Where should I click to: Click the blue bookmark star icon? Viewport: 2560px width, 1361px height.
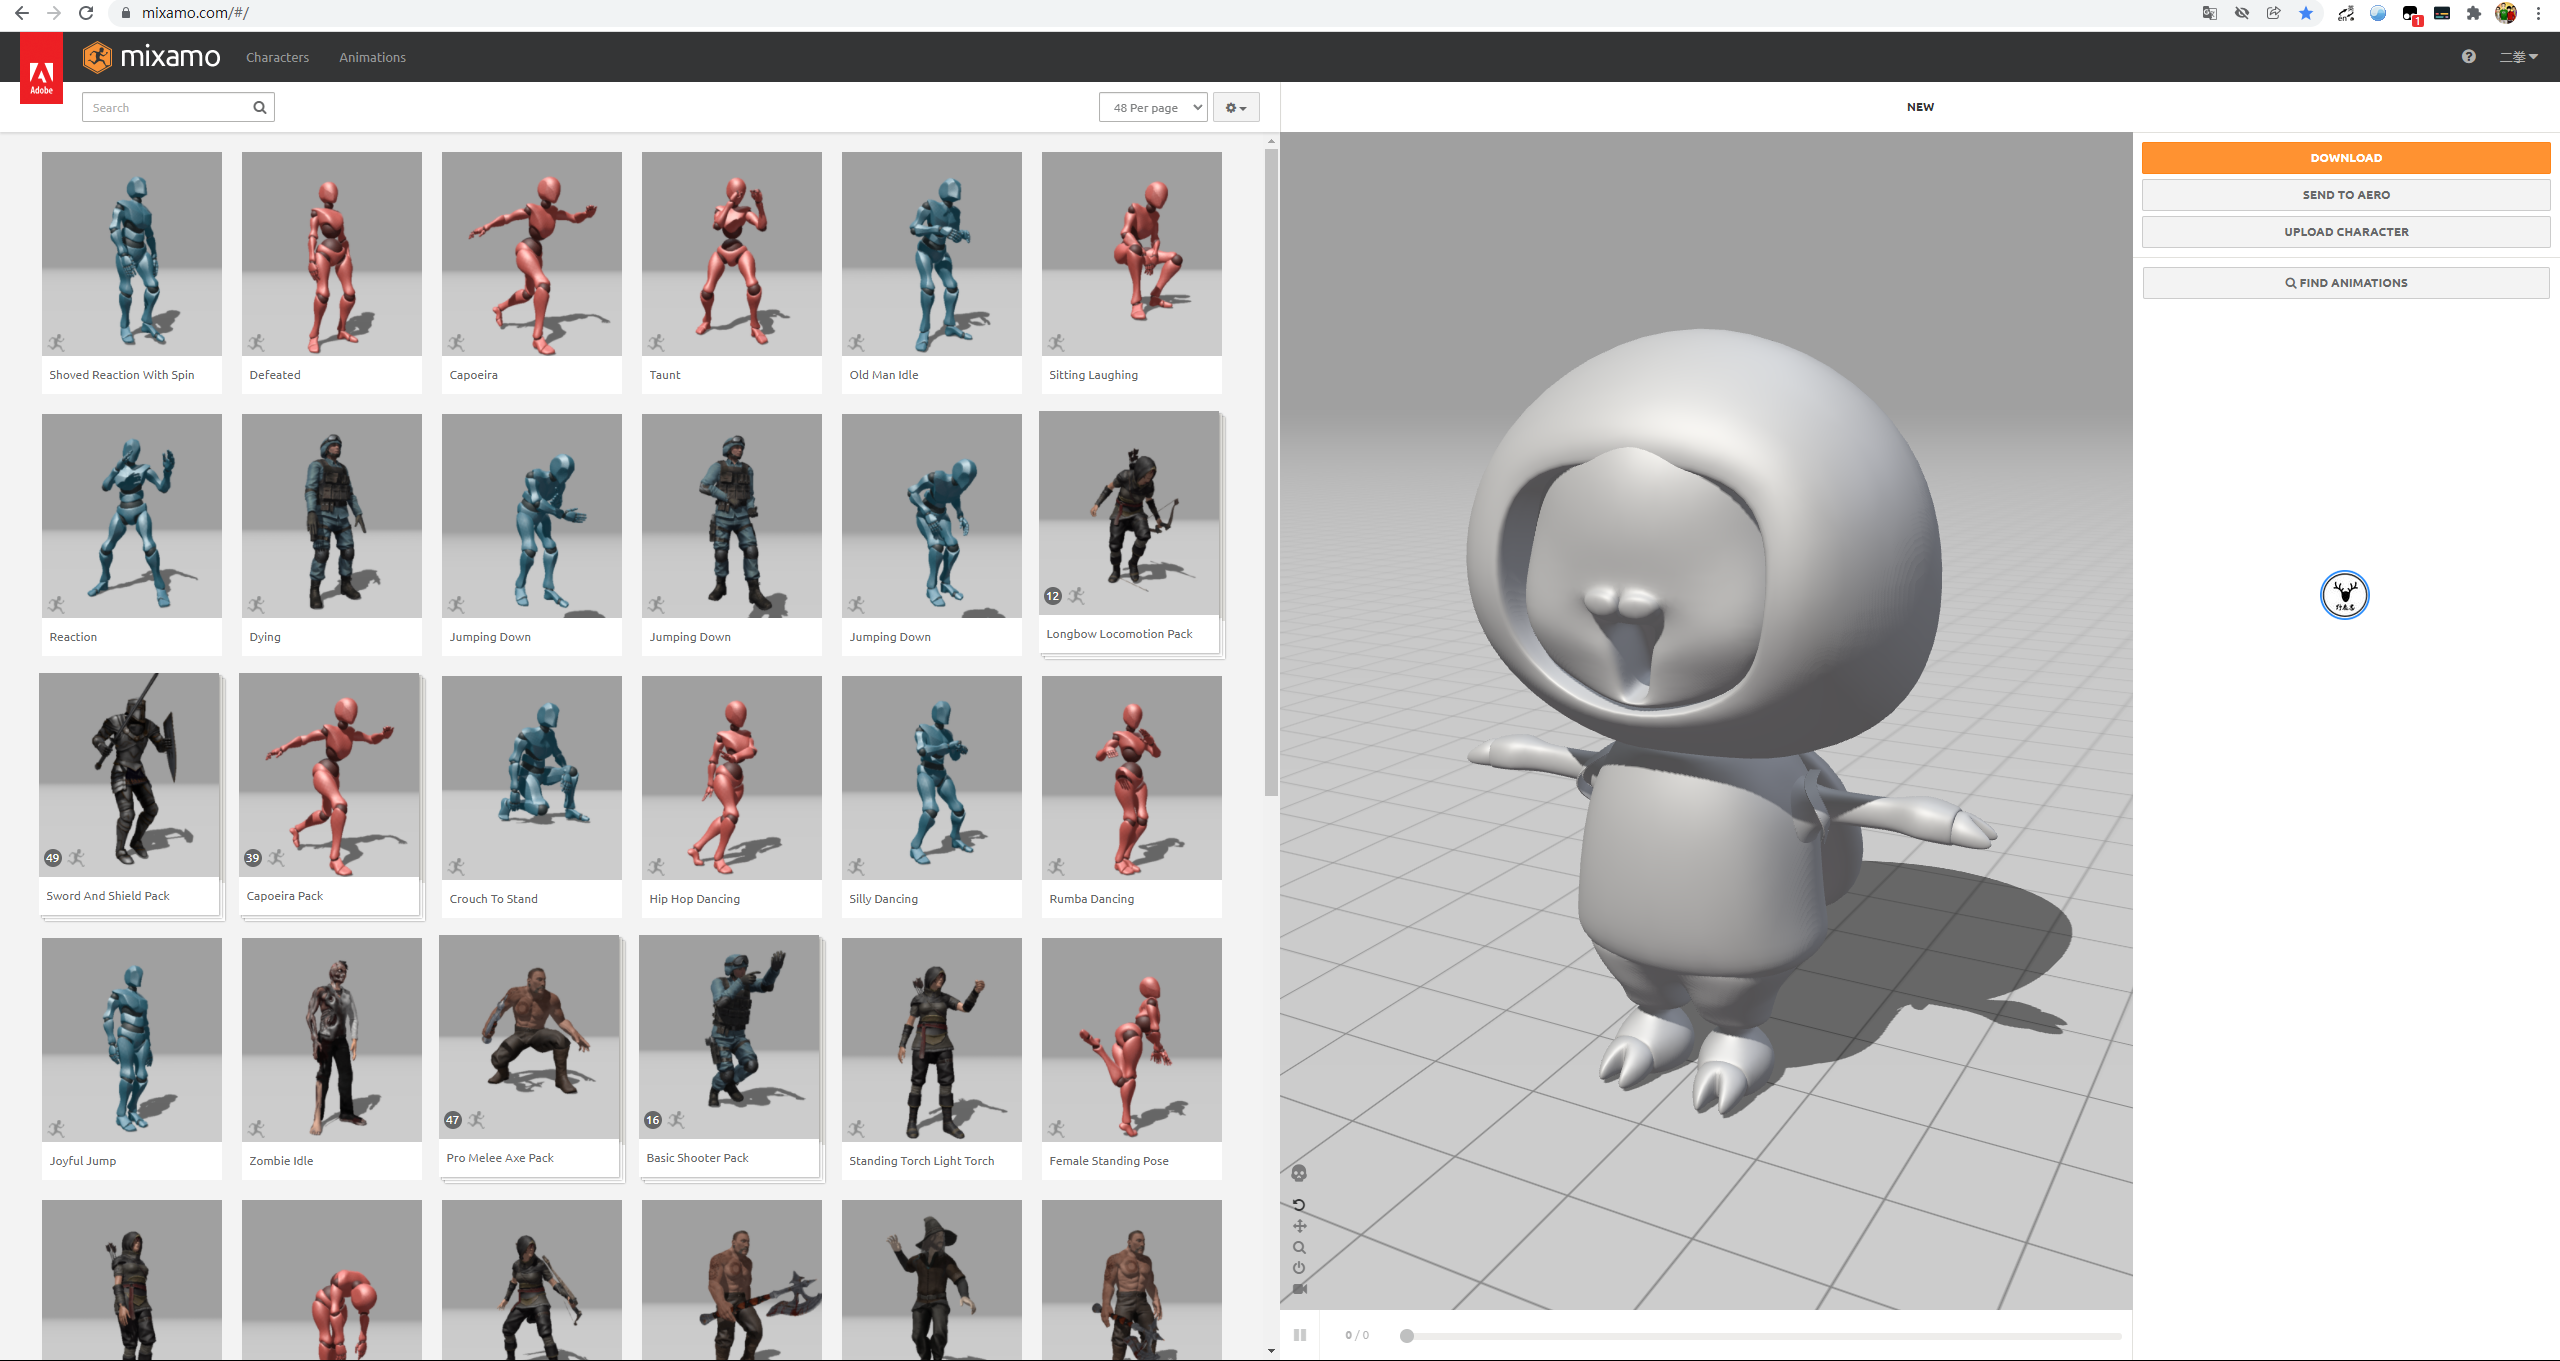tap(2306, 13)
